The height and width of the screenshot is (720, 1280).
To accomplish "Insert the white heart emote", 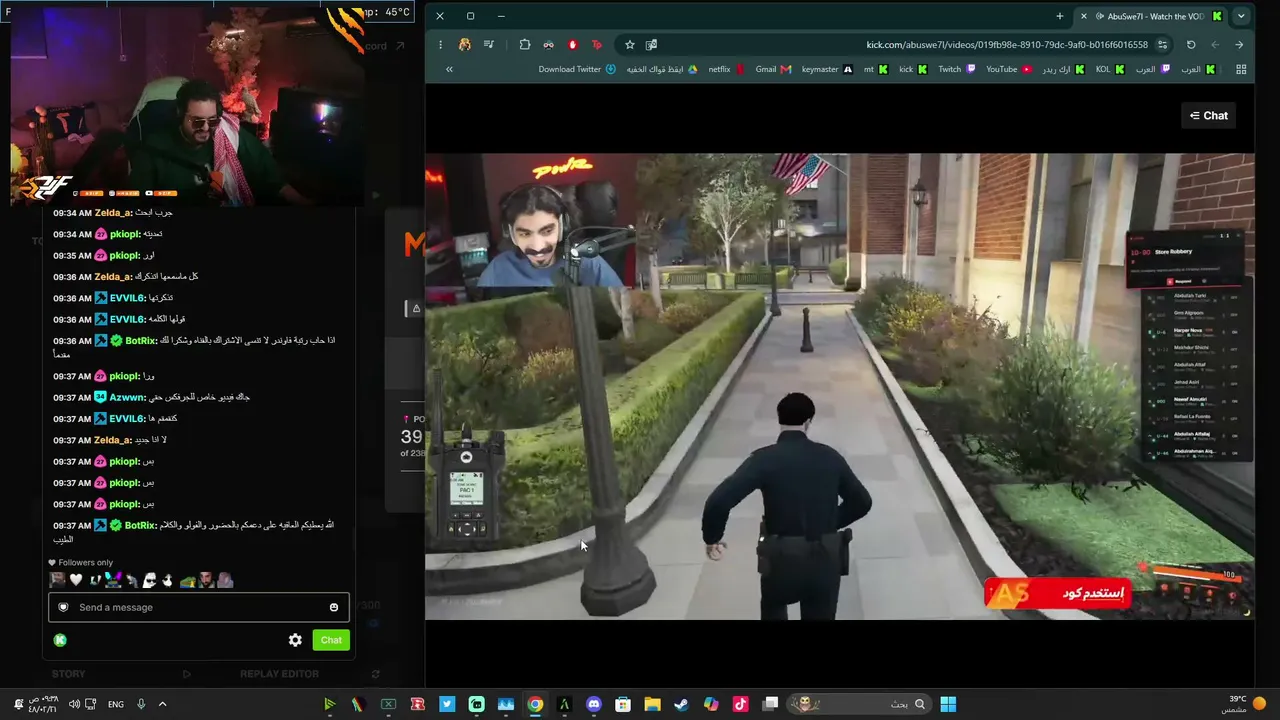I will coord(75,580).
